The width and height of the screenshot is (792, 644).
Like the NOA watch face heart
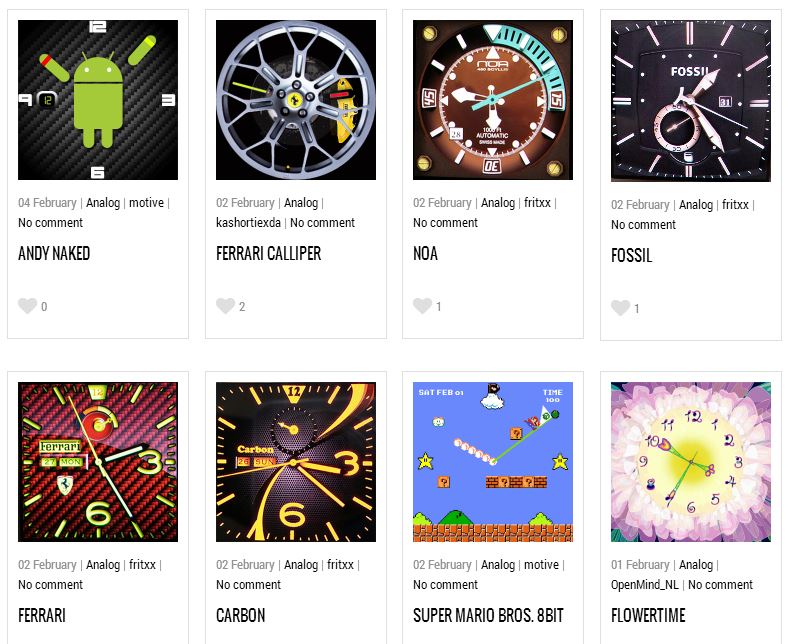click(x=422, y=306)
